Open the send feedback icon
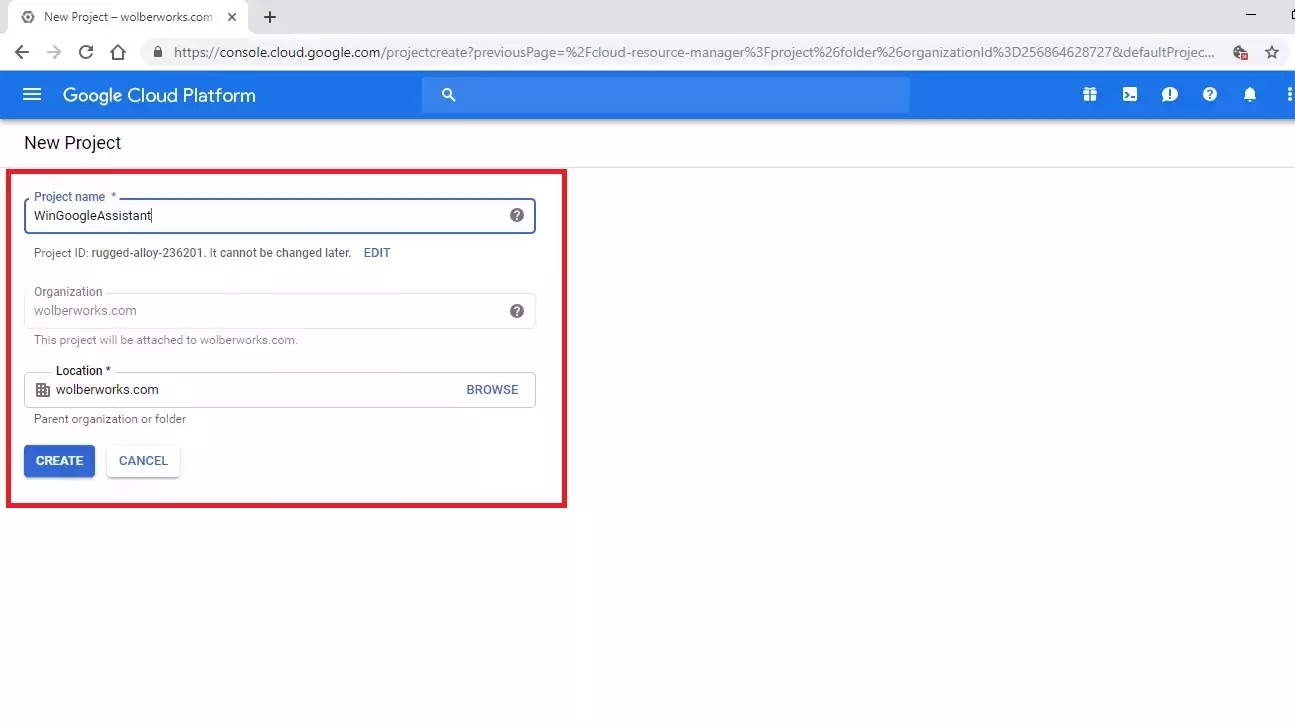The image size is (1295, 728). [x=1169, y=95]
